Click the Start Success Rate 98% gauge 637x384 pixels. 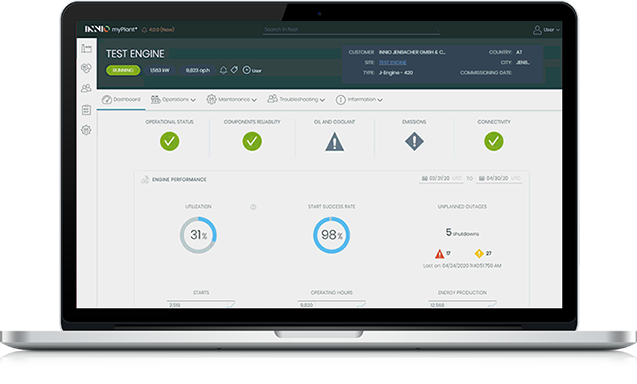click(x=331, y=235)
